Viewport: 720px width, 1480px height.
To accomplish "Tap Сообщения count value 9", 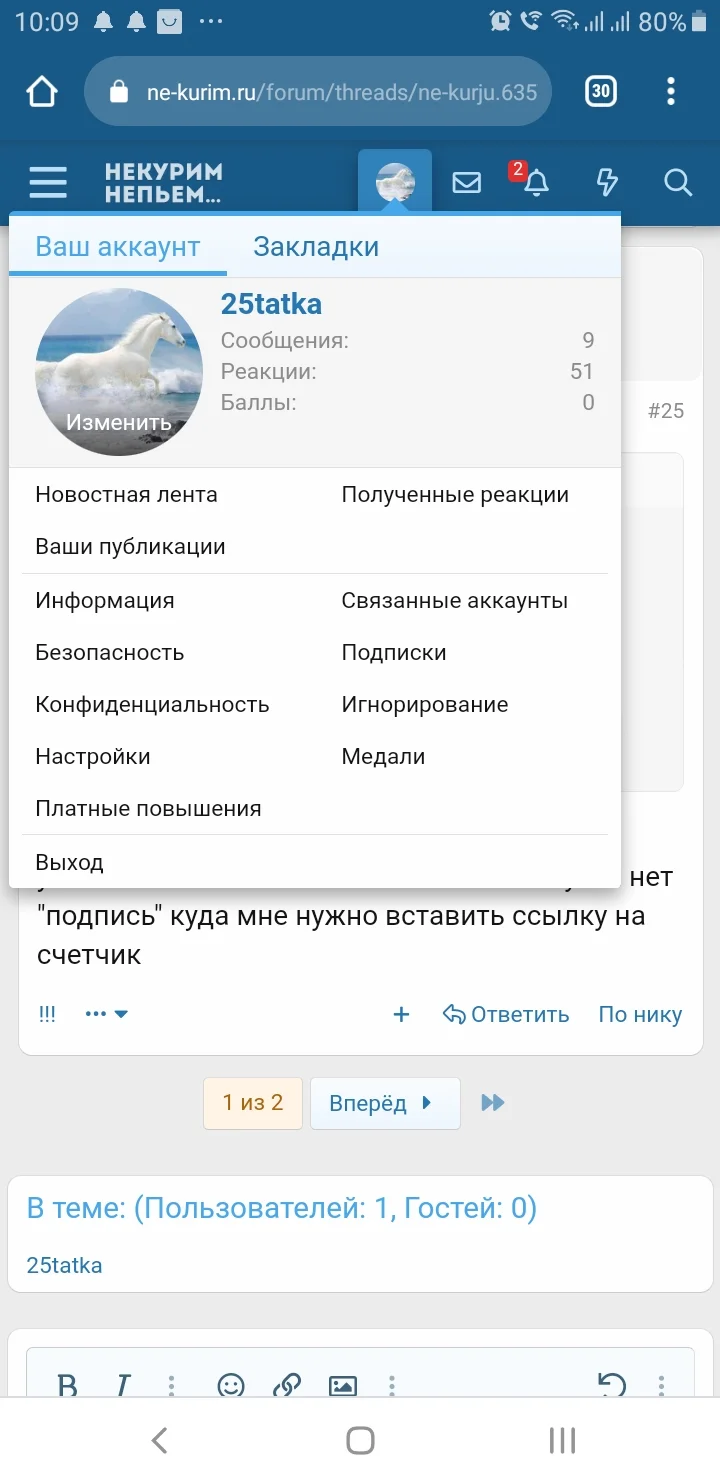I will click(588, 340).
